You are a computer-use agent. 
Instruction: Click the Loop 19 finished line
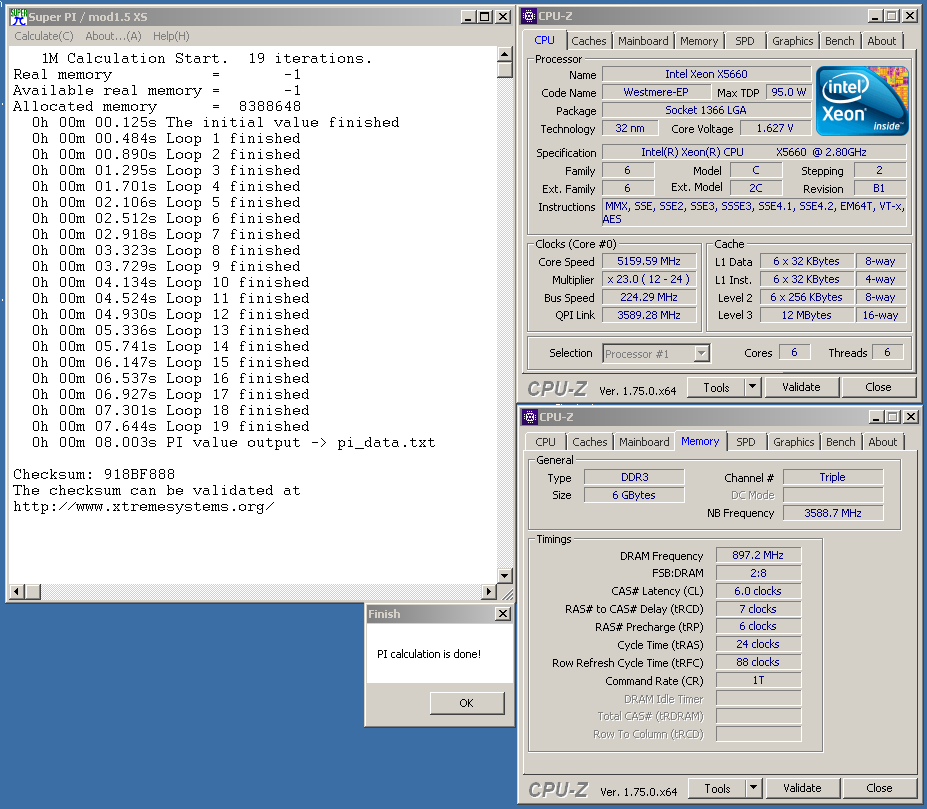click(x=171, y=426)
